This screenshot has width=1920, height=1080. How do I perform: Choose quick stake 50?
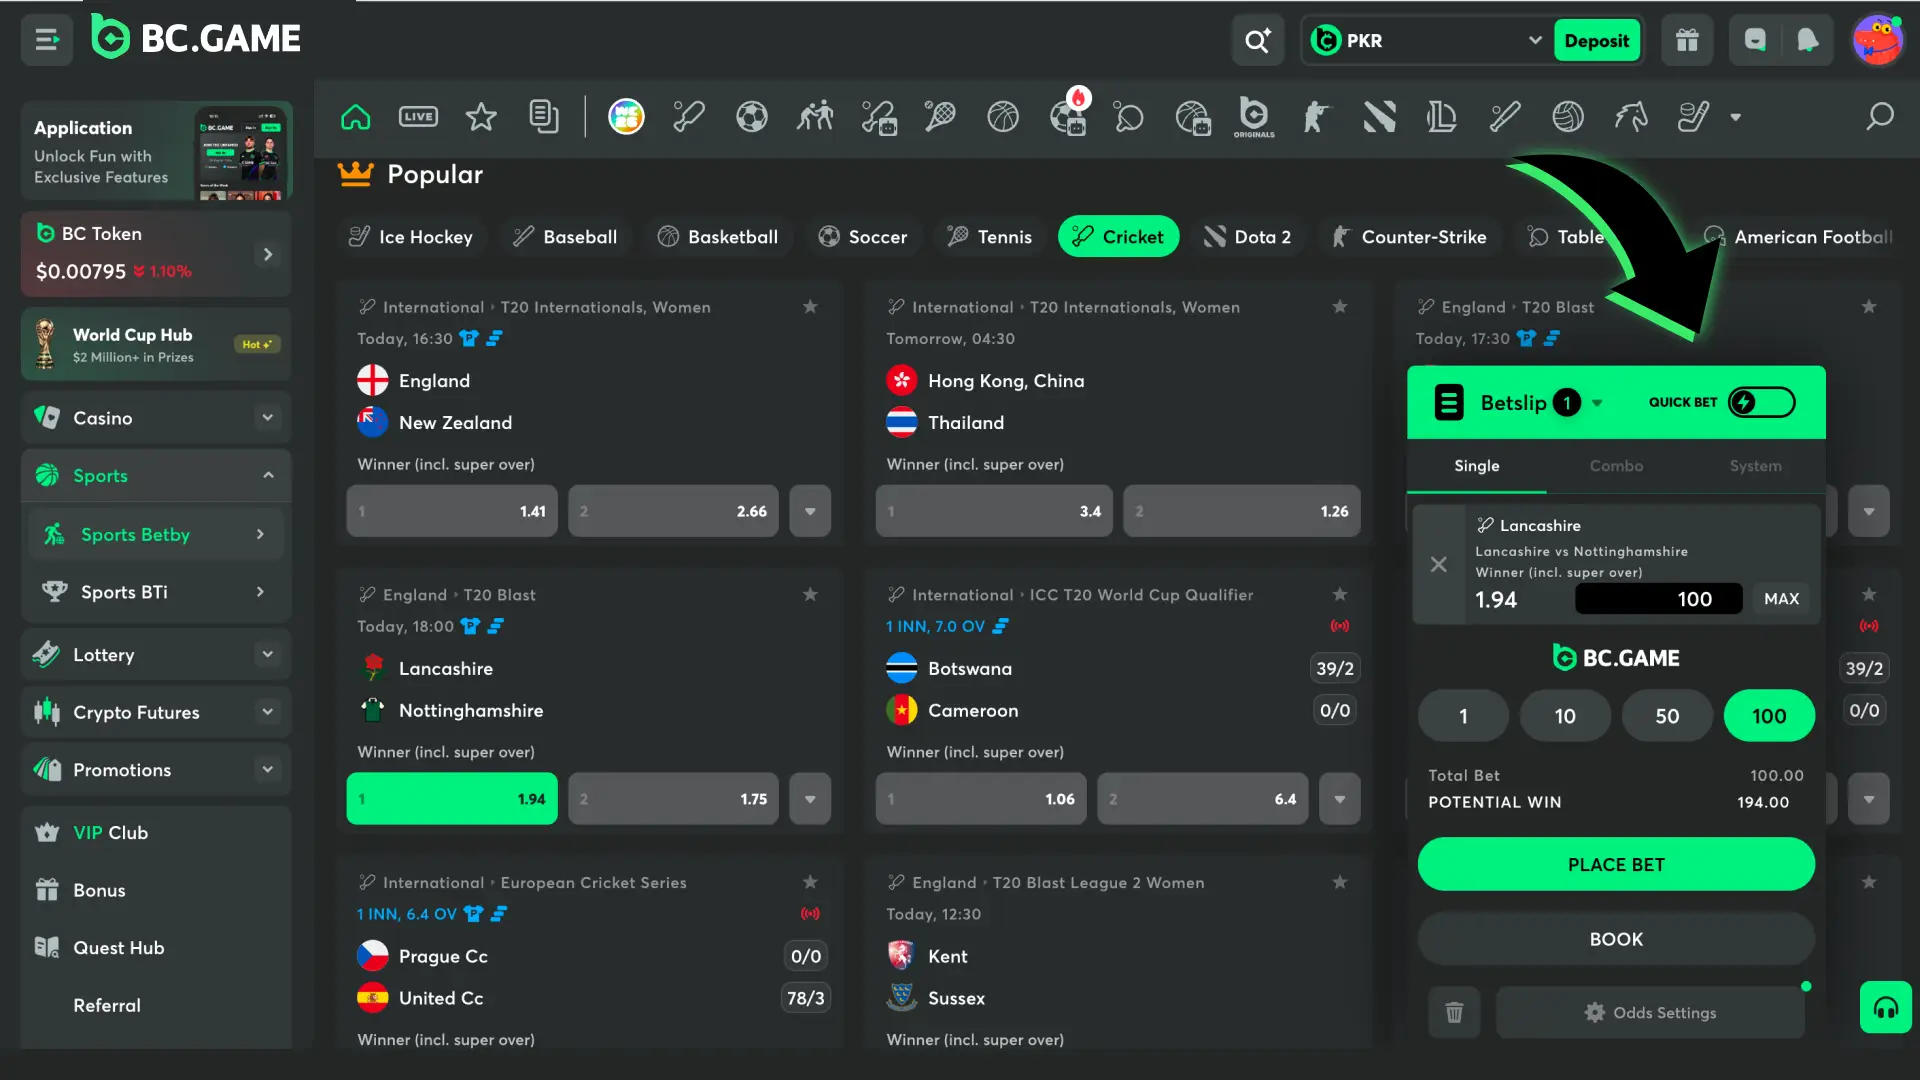1667,716
